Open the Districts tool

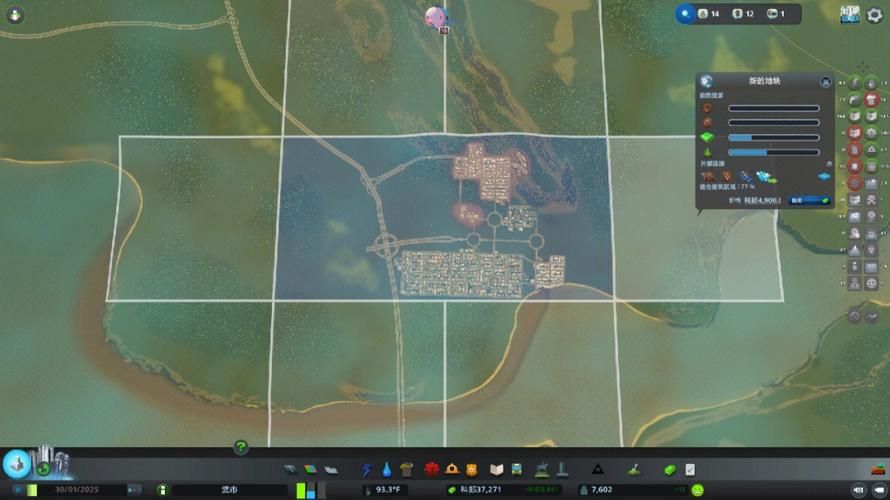click(x=331, y=469)
